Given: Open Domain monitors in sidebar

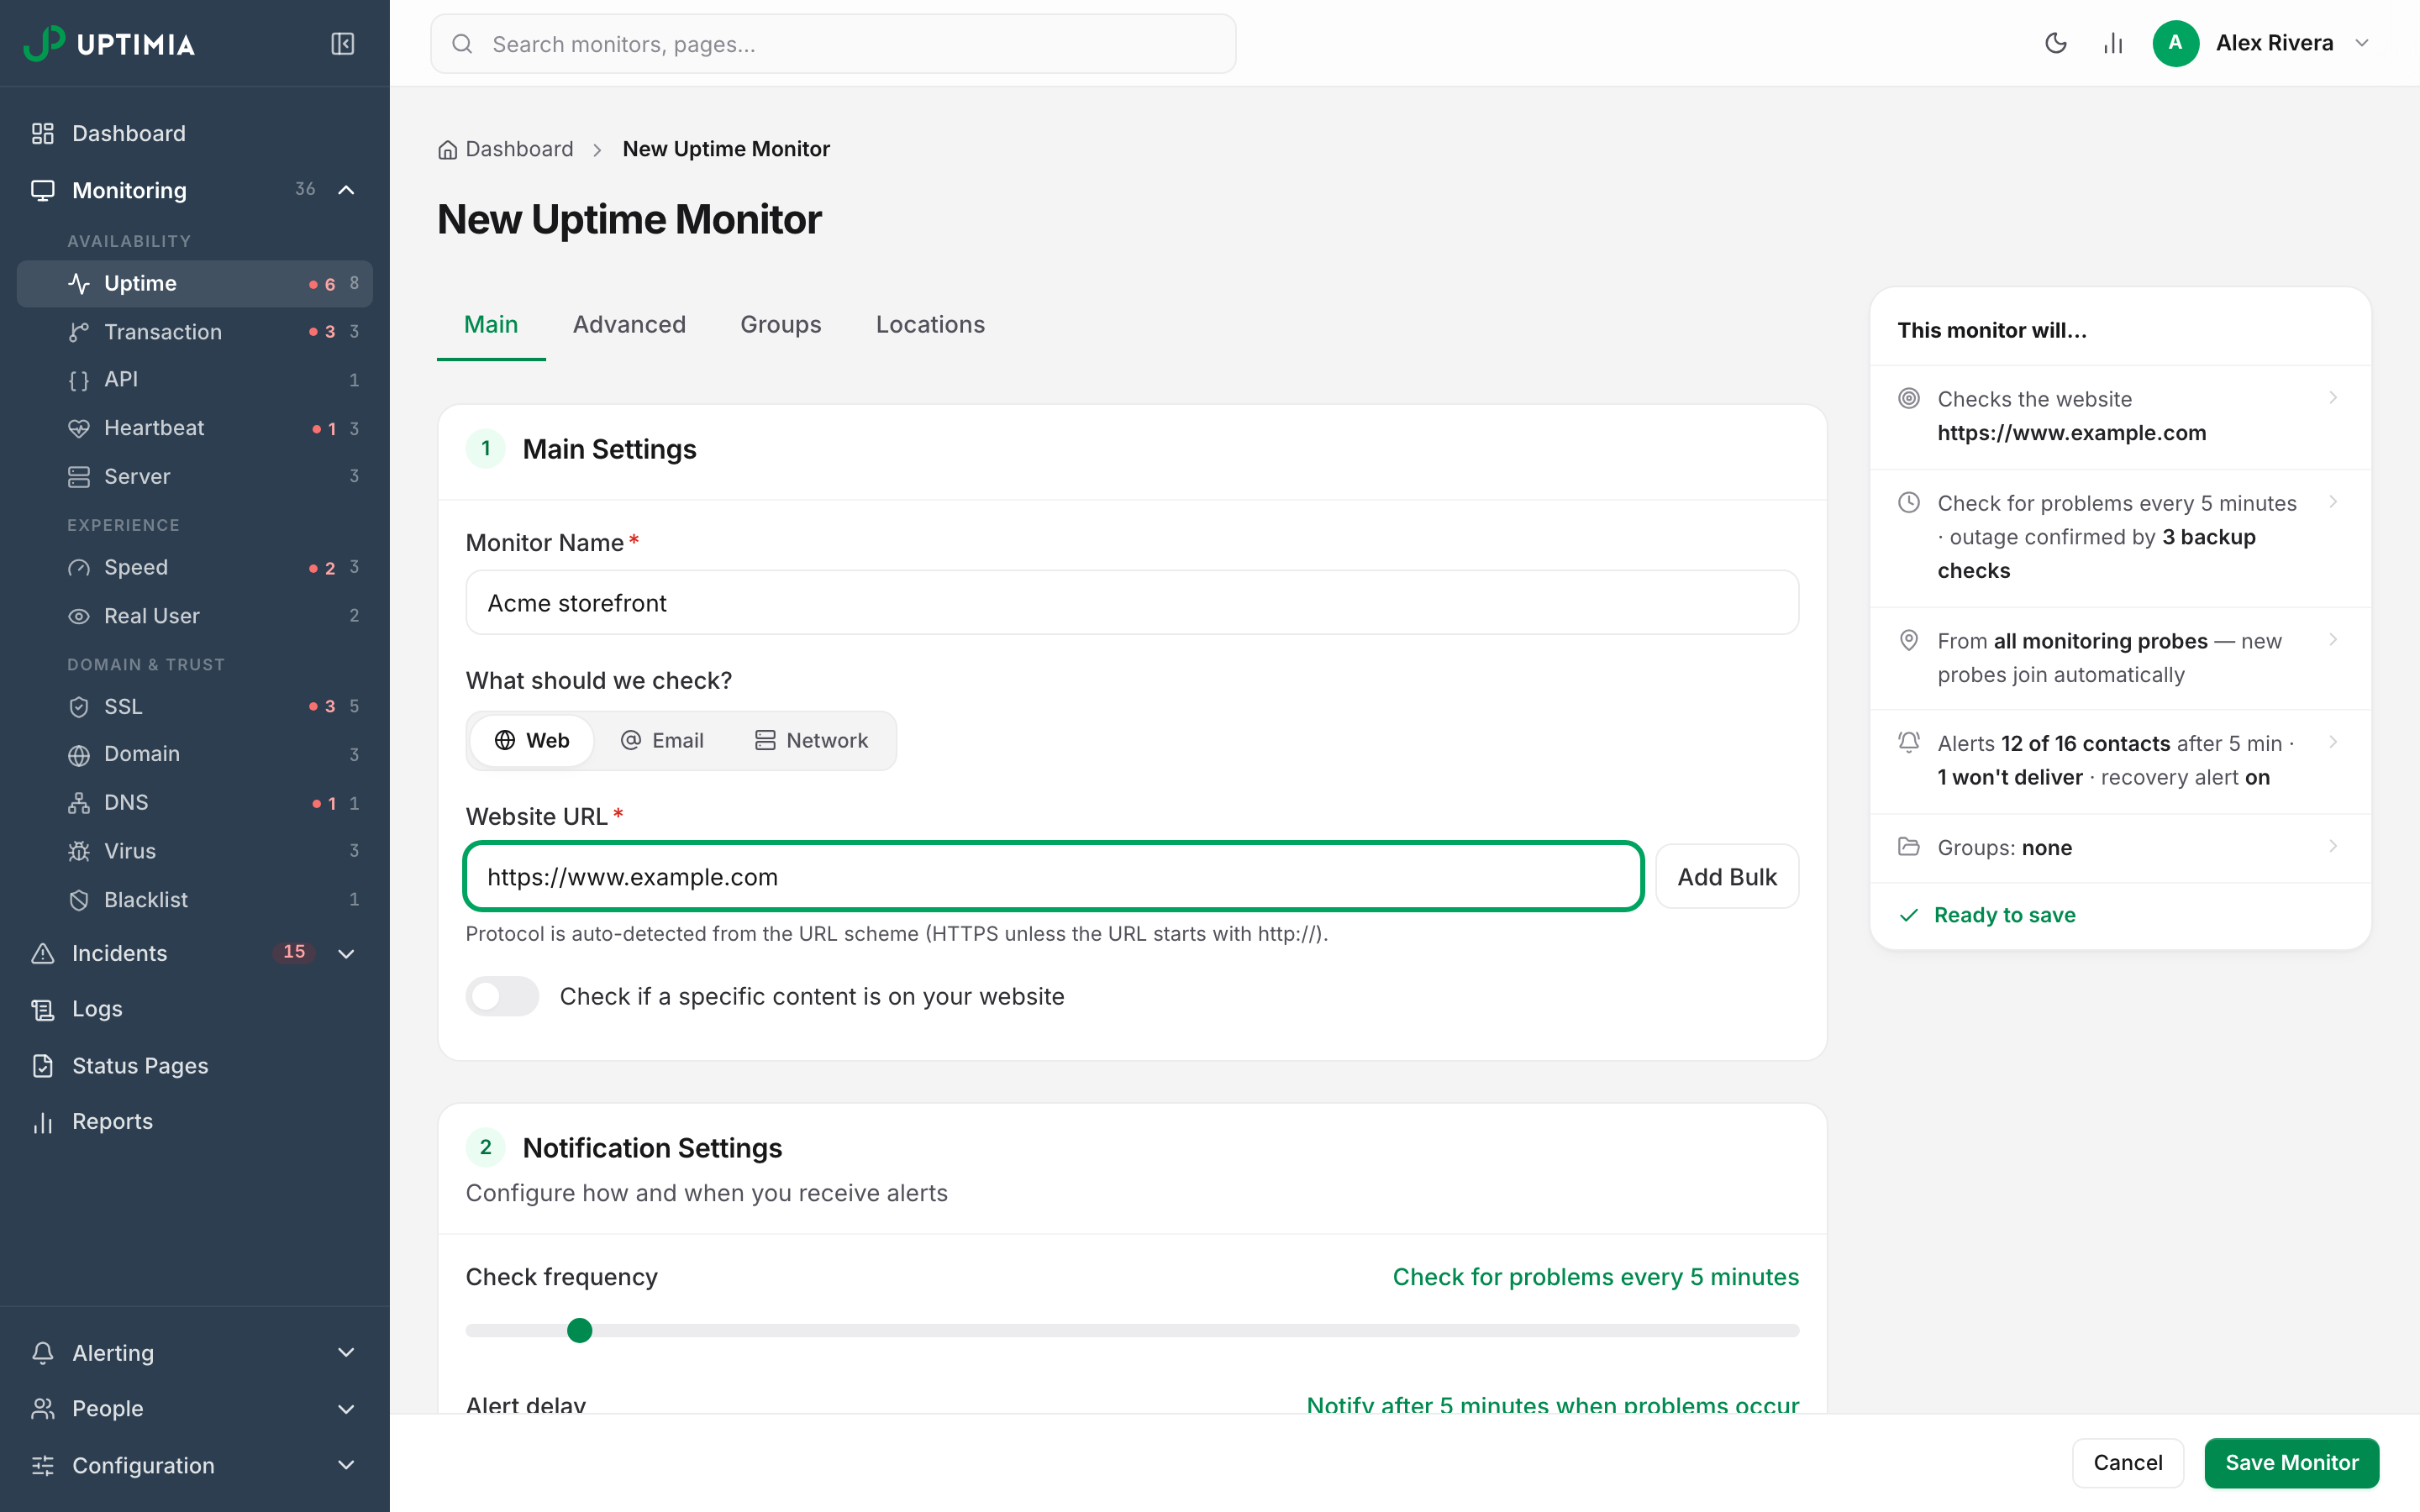Looking at the screenshot, I should [x=195, y=754].
